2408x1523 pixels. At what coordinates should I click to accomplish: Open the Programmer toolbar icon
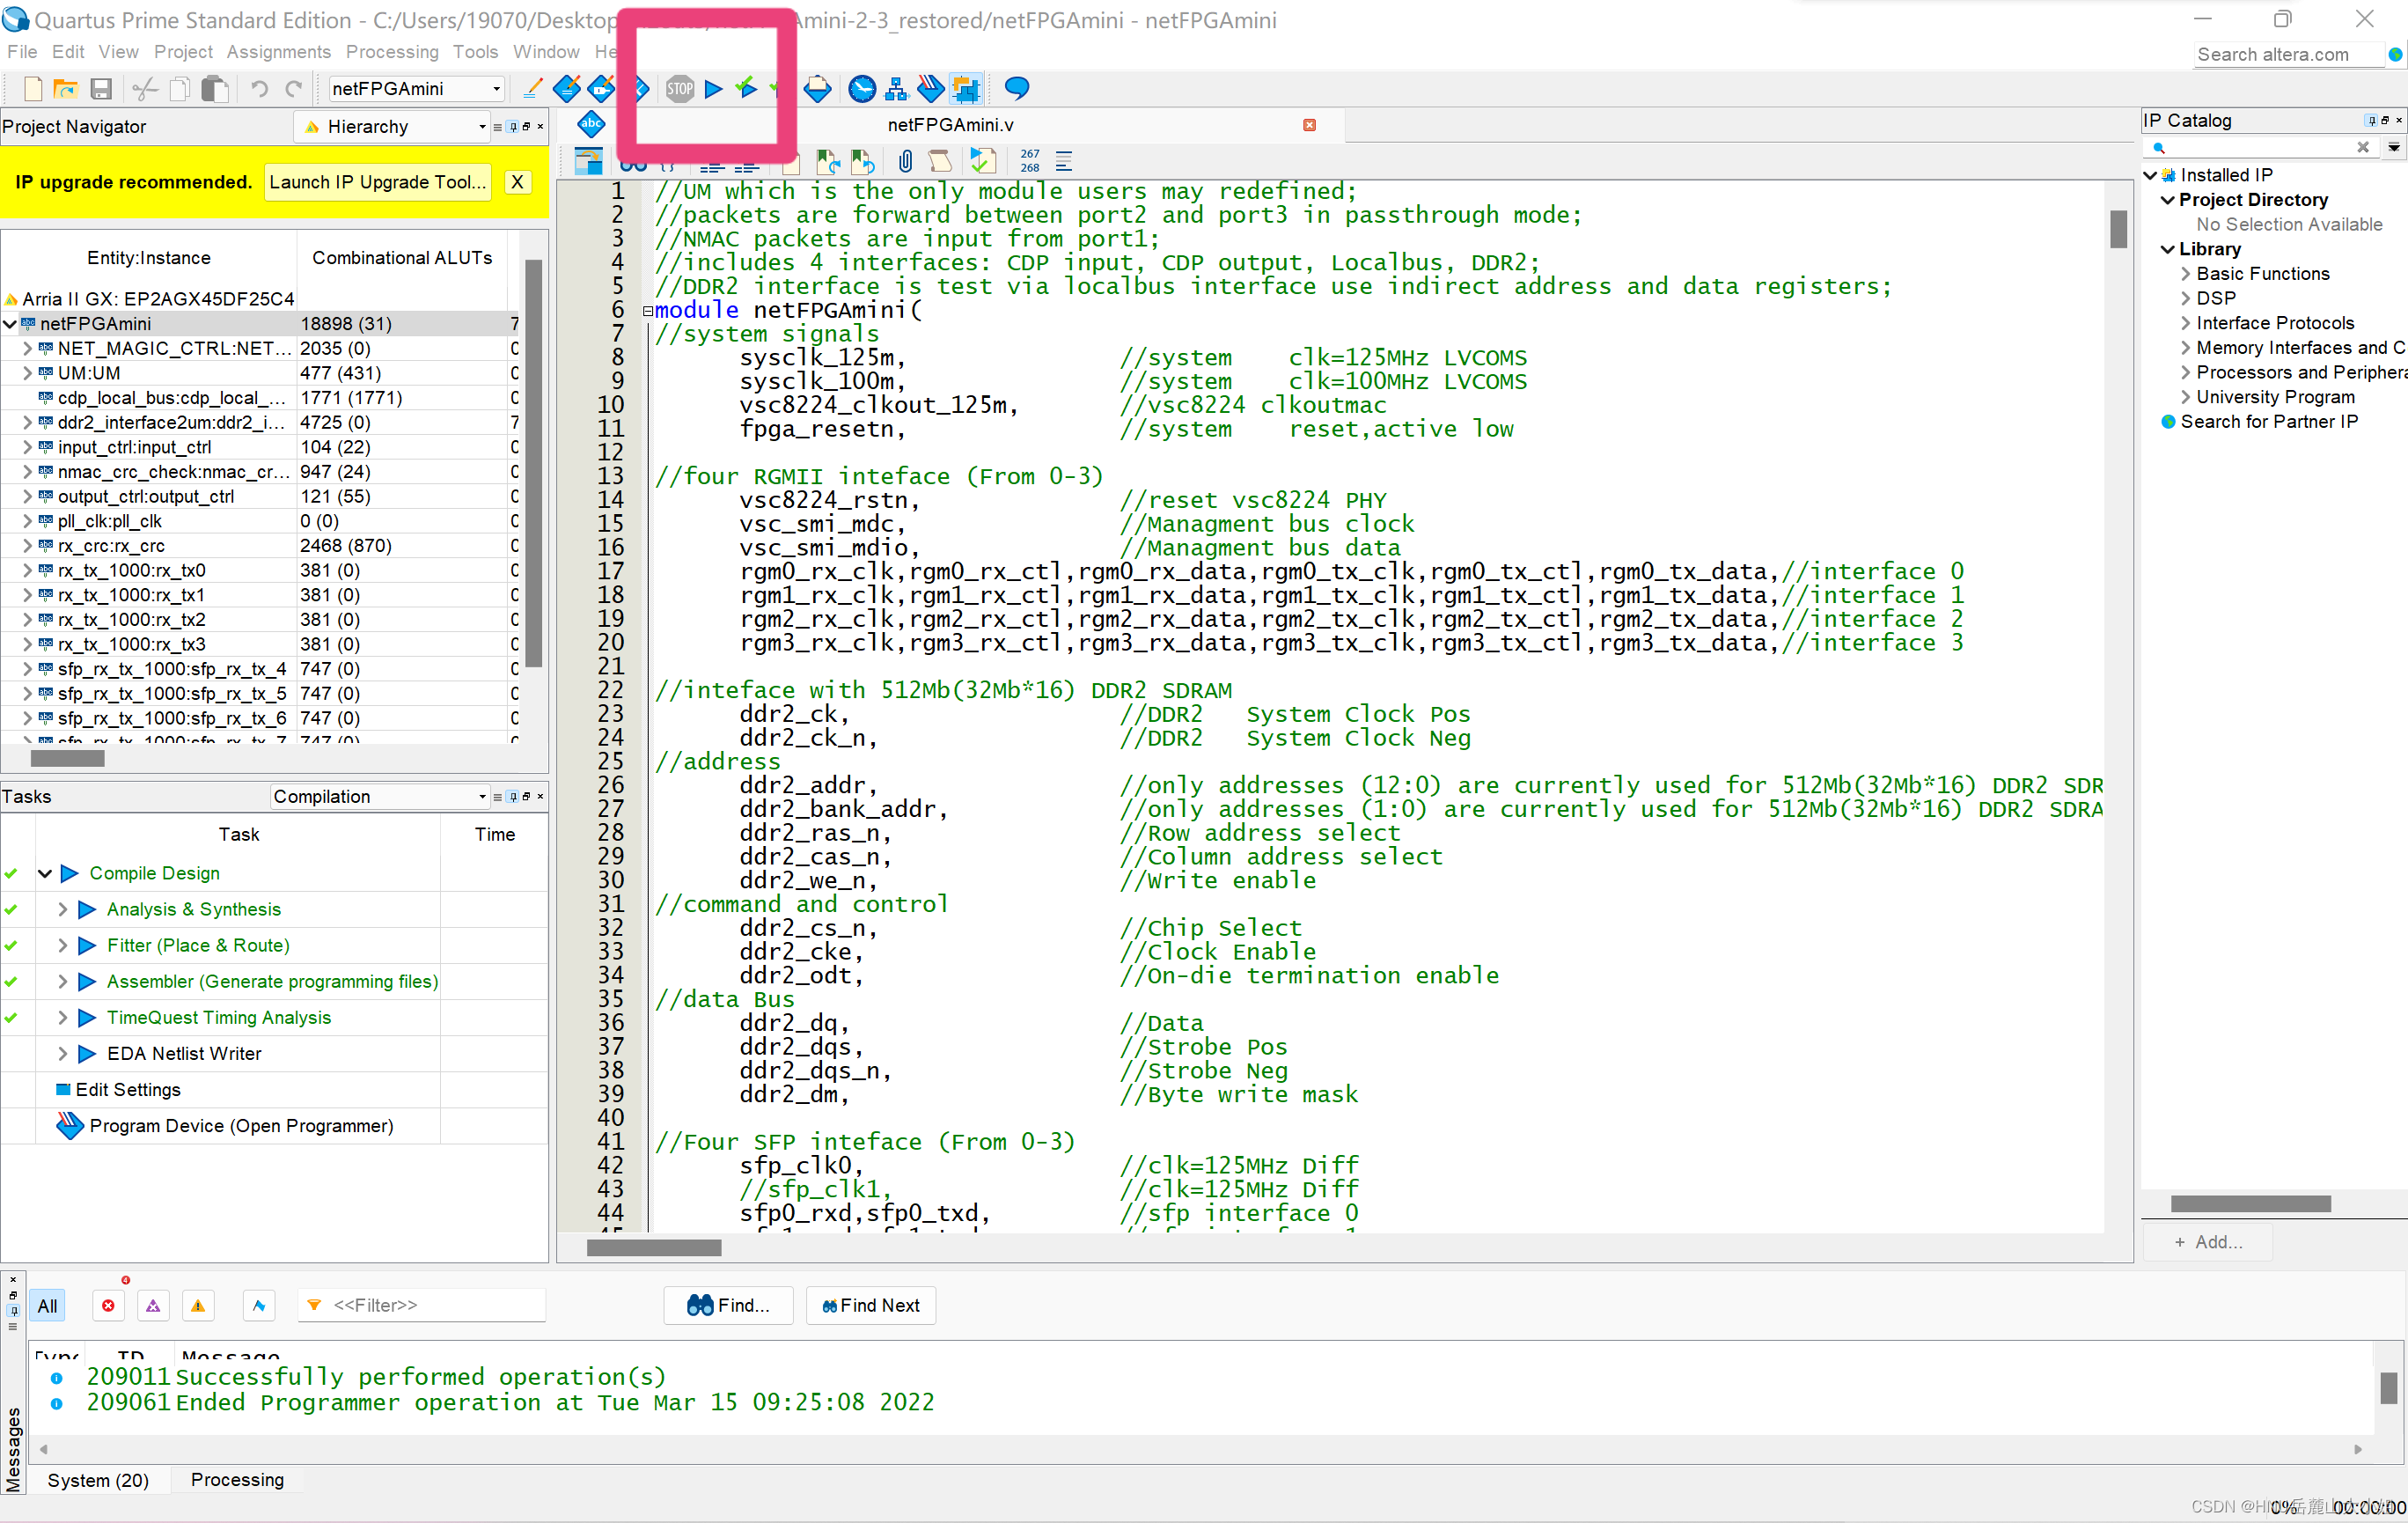(930, 89)
